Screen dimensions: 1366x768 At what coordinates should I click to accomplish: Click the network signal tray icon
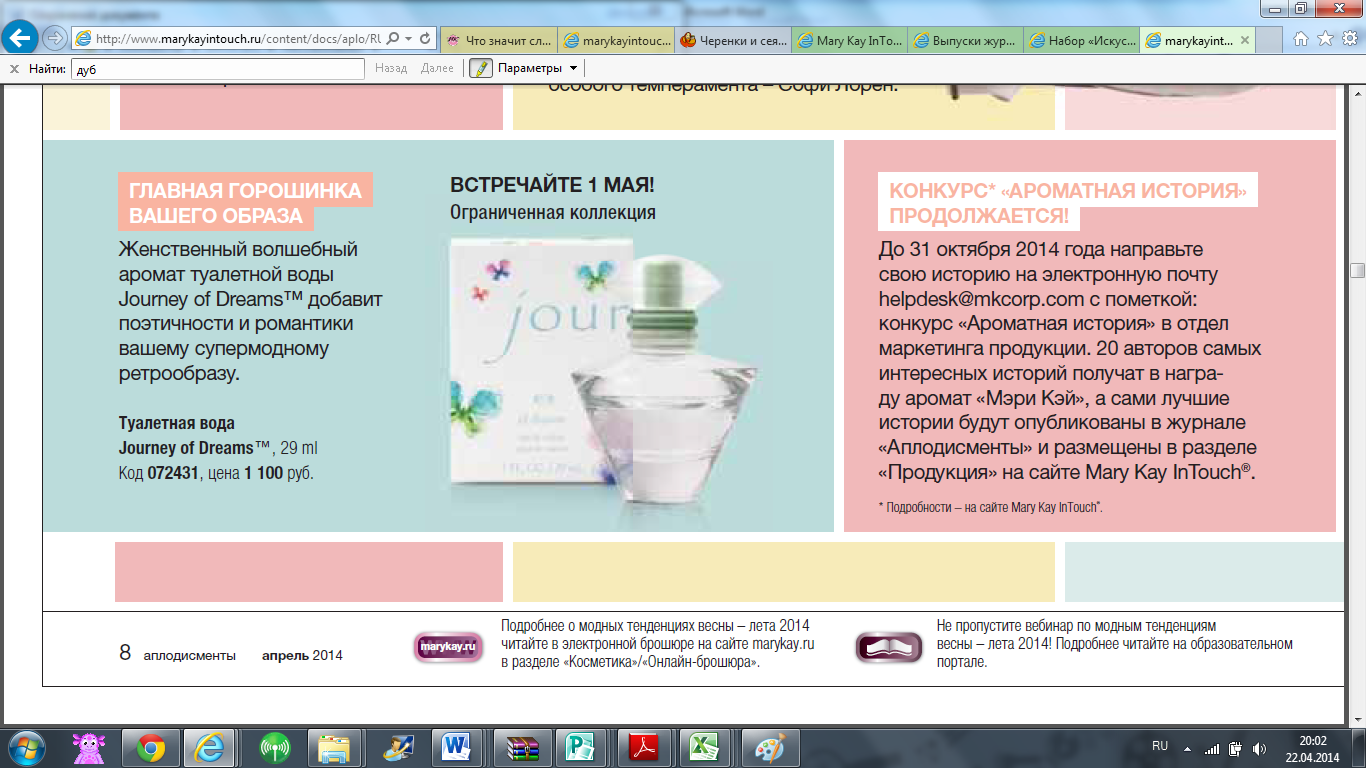pyautogui.click(x=1212, y=748)
